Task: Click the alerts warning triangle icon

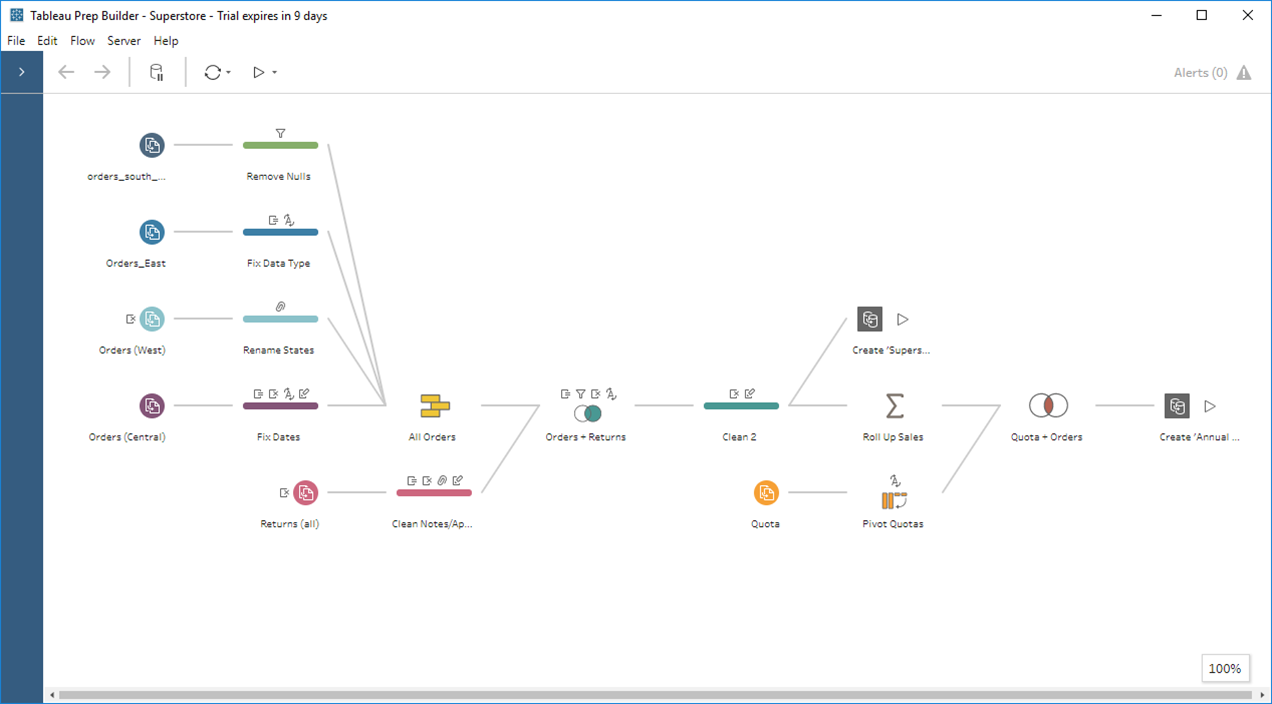Action: coord(1244,73)
